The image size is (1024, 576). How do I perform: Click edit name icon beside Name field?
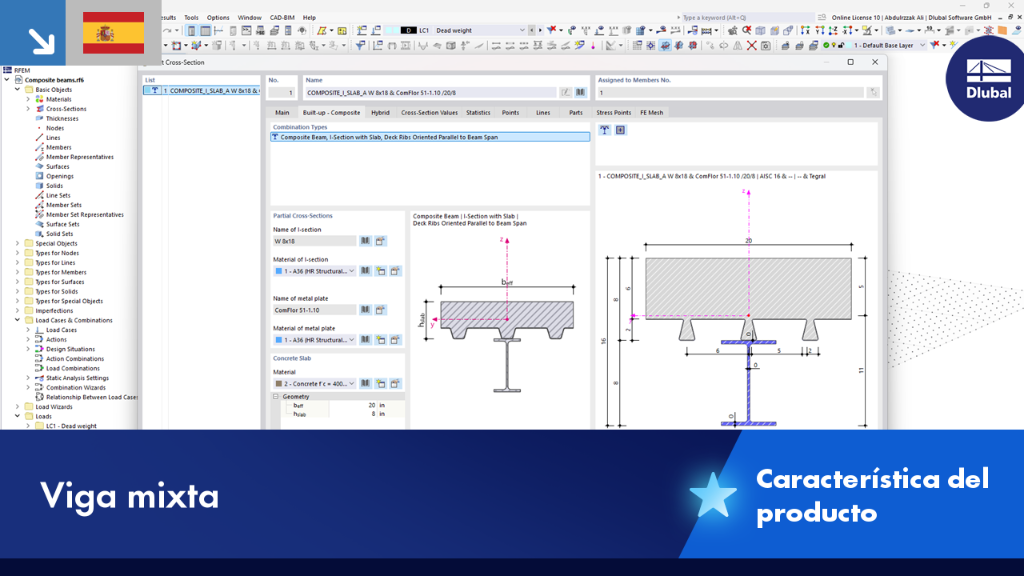566,93
